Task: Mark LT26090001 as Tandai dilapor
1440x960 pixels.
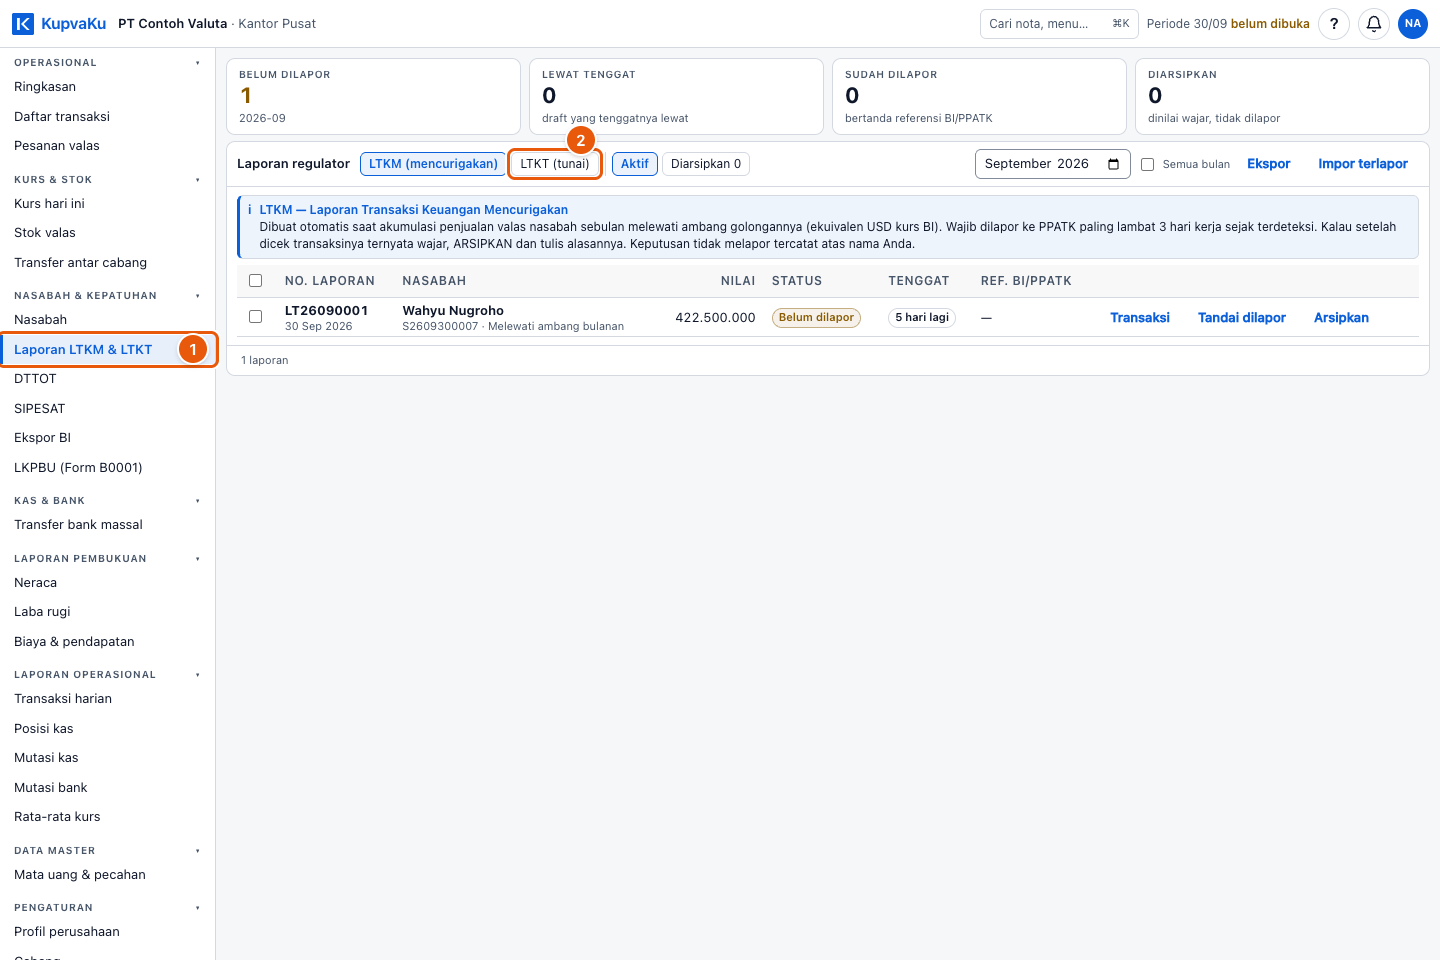Action: 1242,318
